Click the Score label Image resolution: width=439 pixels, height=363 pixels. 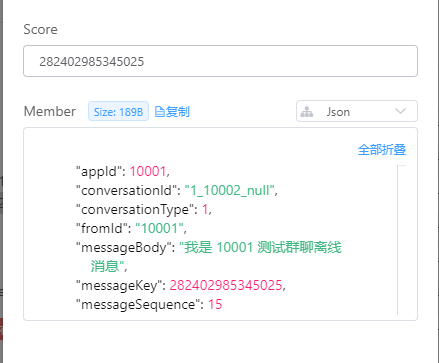(x=40, y=29)
